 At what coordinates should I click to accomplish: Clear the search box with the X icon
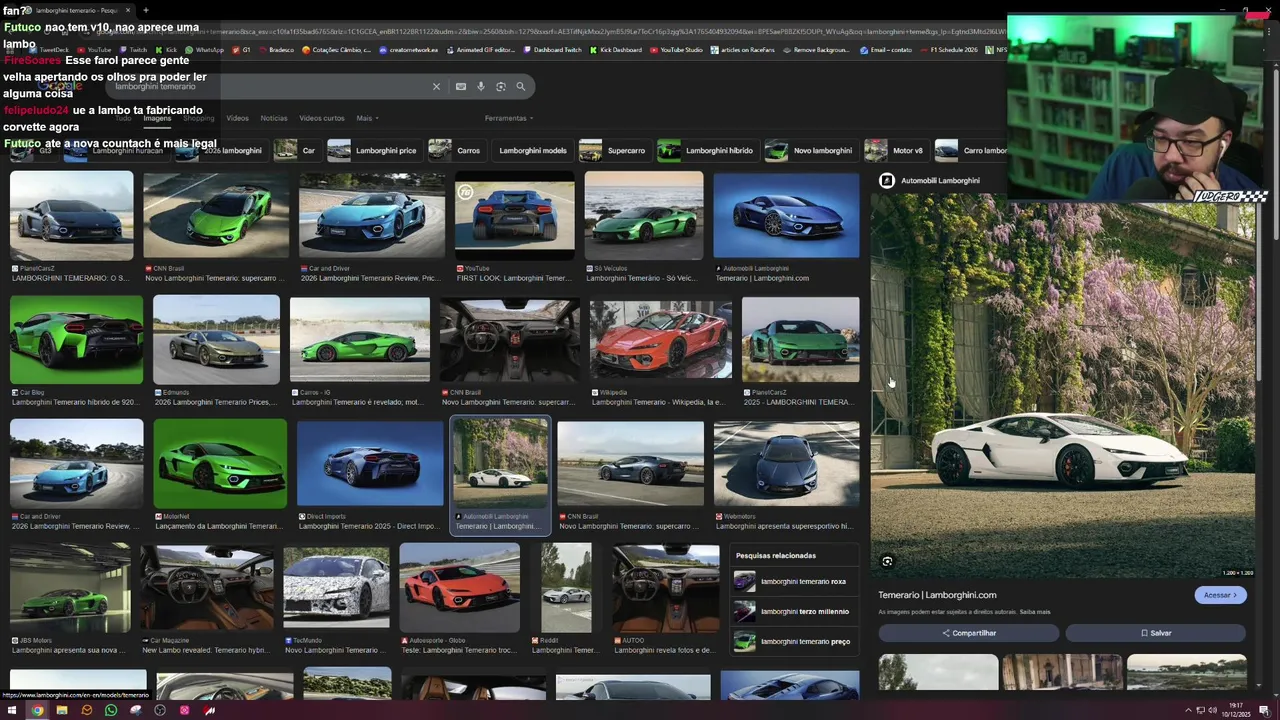tap(436, 87)
